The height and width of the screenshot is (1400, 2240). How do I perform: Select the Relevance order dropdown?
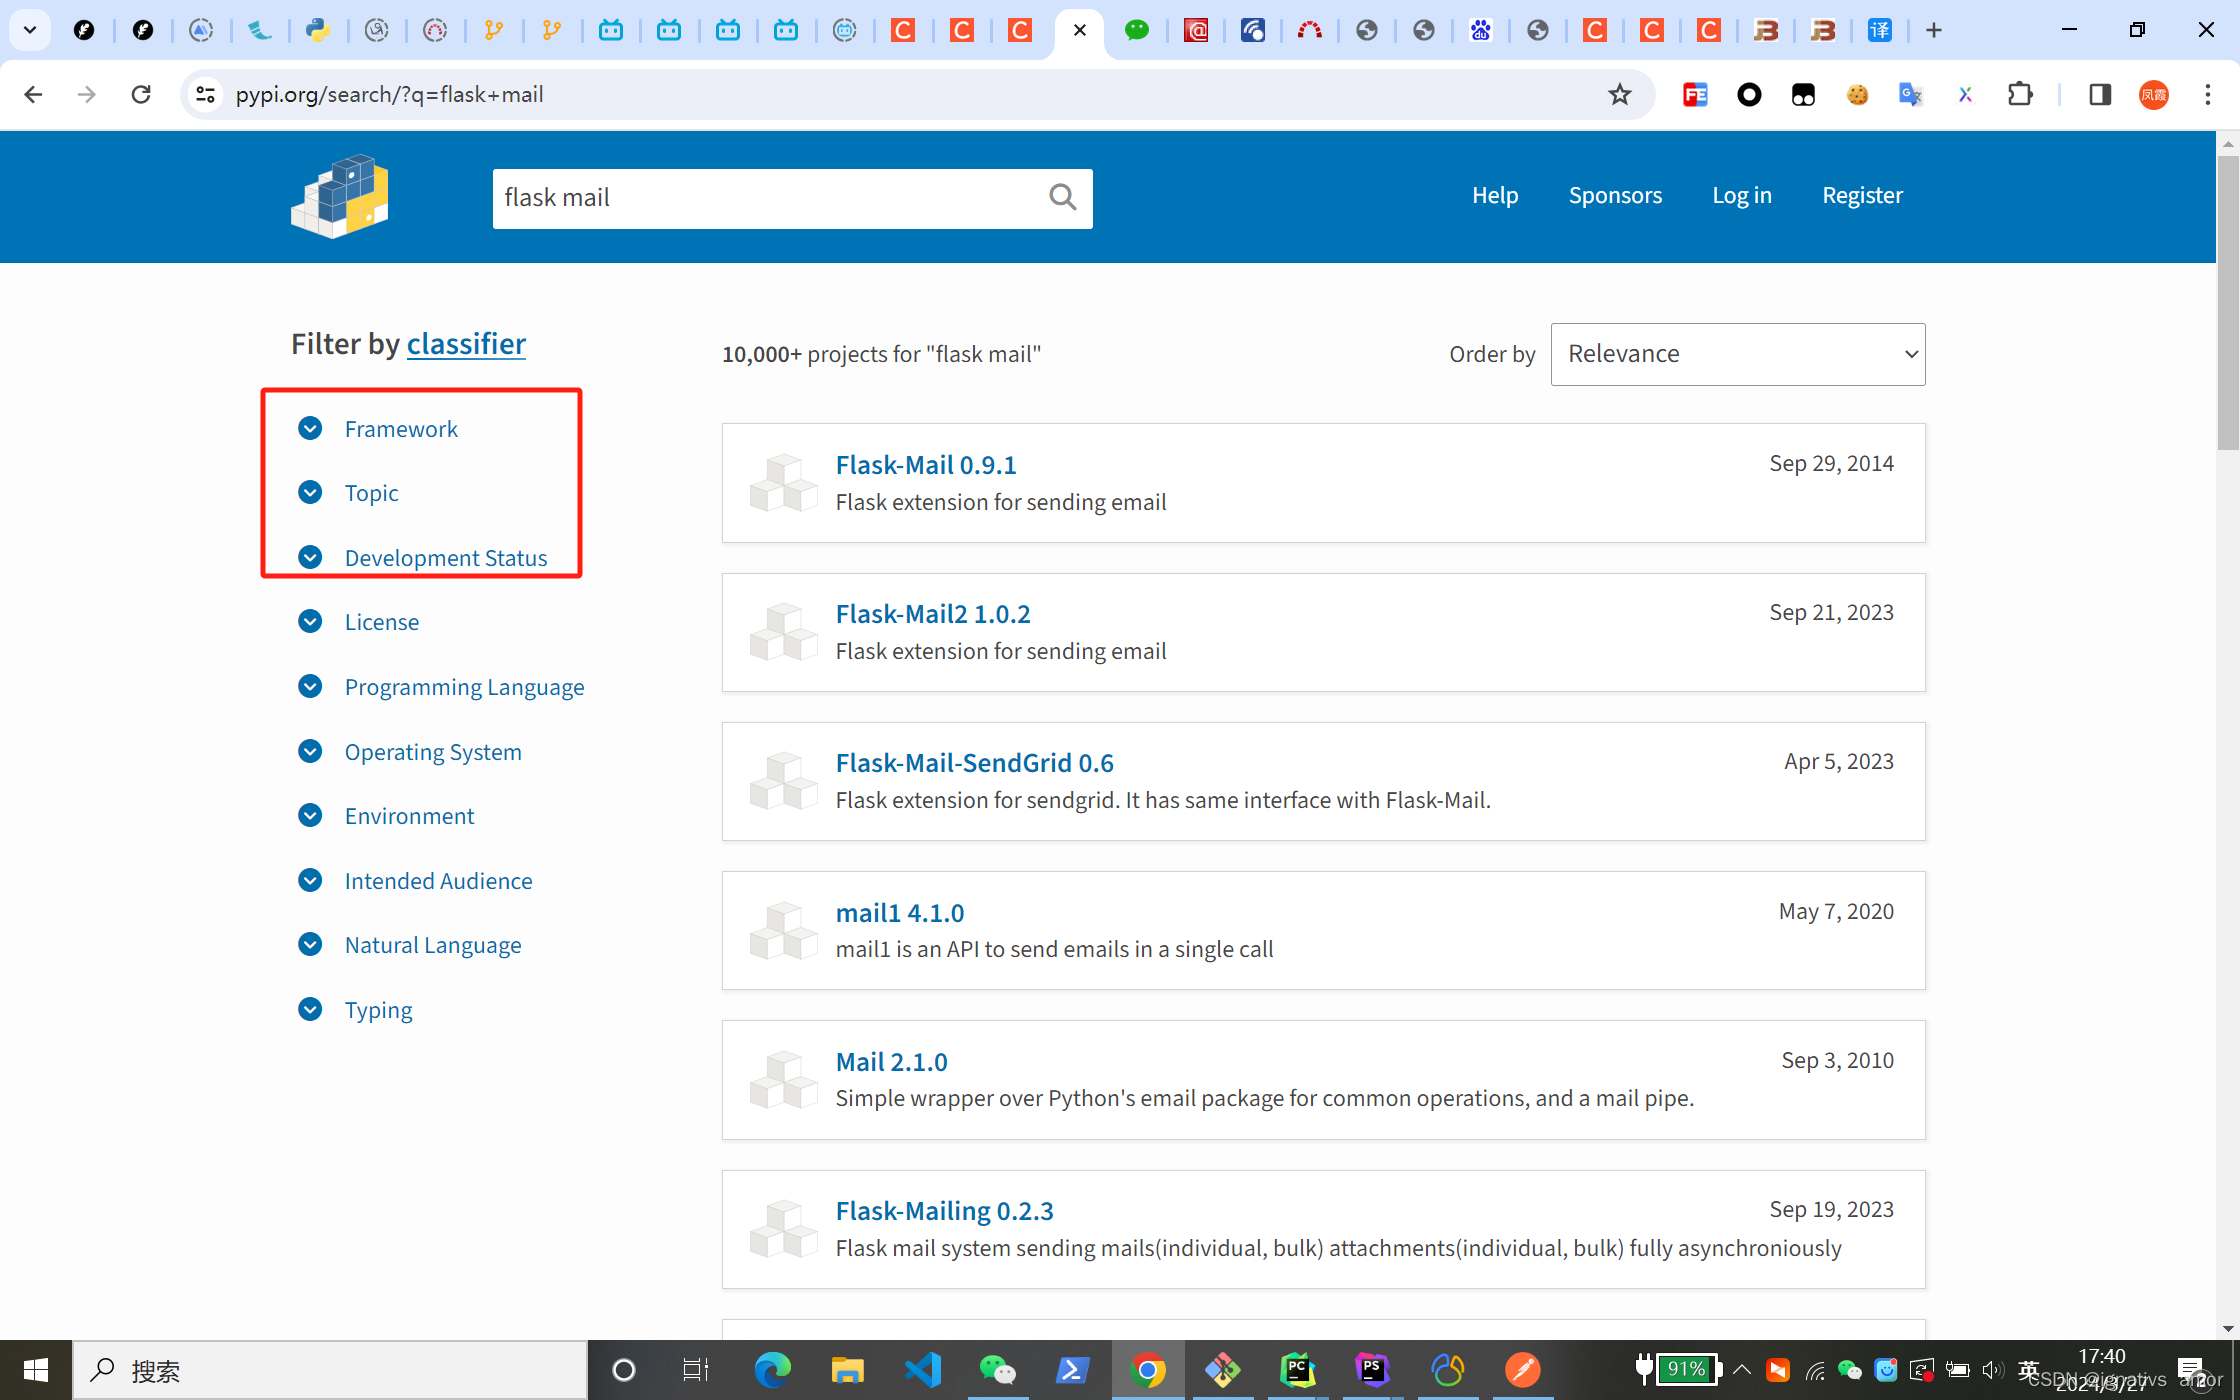point(1737,353)
